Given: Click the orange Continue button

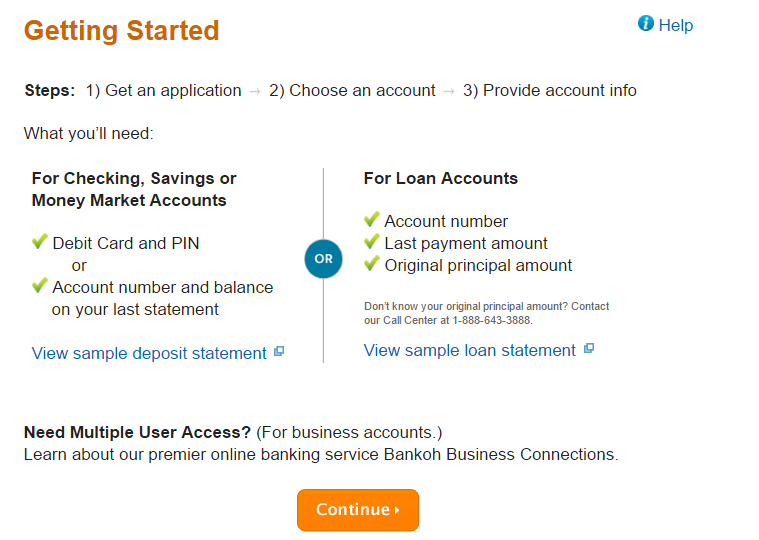Looking at the screenshot, I should 358,510.
